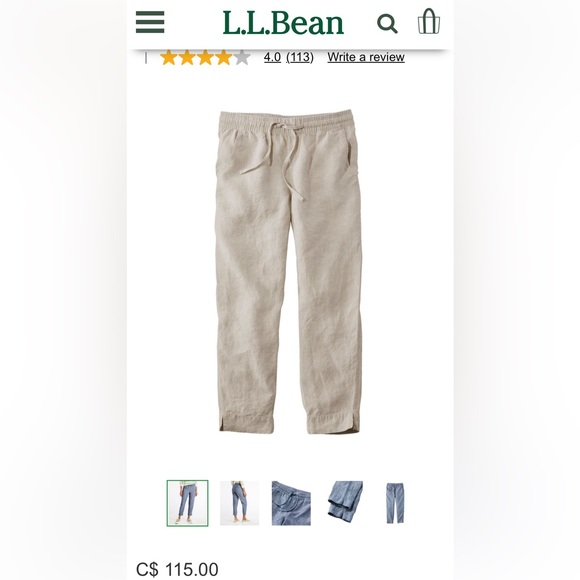Open the 113 reviews link
Image resolution: width=580 pixels, height=580 pixels.
click(x=300, y=57)
